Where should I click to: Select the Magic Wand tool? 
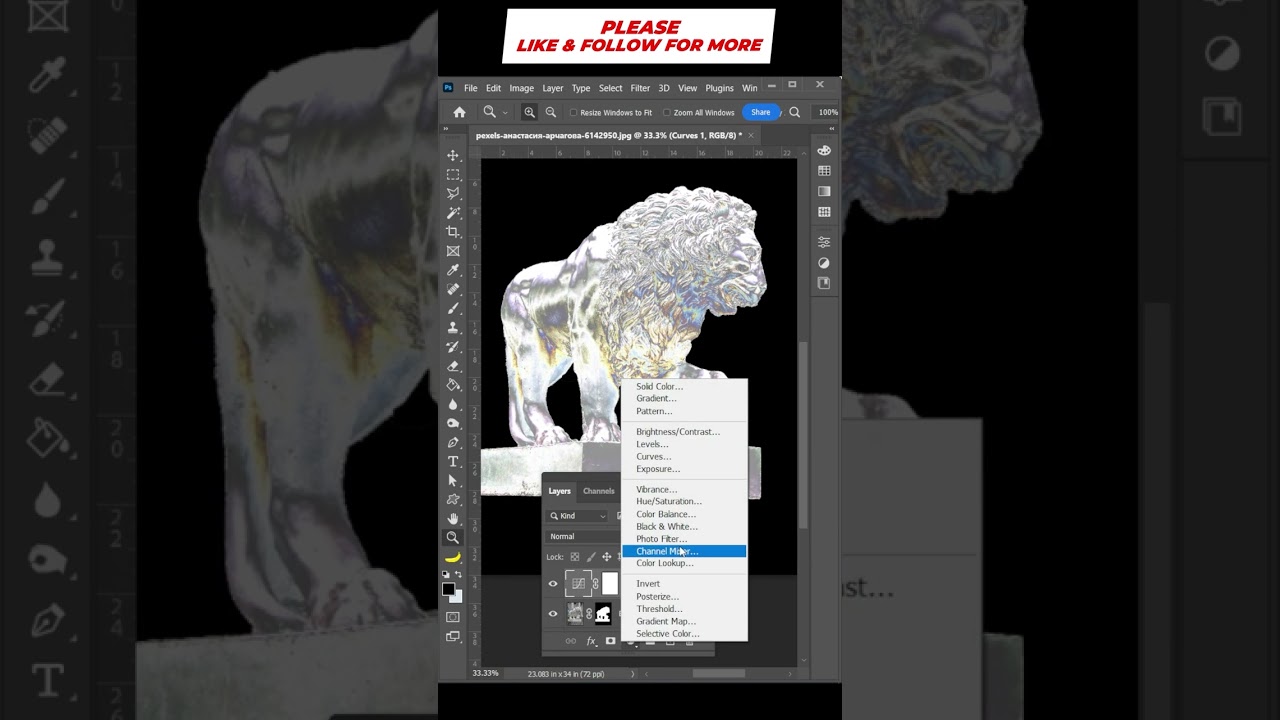pos(453,212)
